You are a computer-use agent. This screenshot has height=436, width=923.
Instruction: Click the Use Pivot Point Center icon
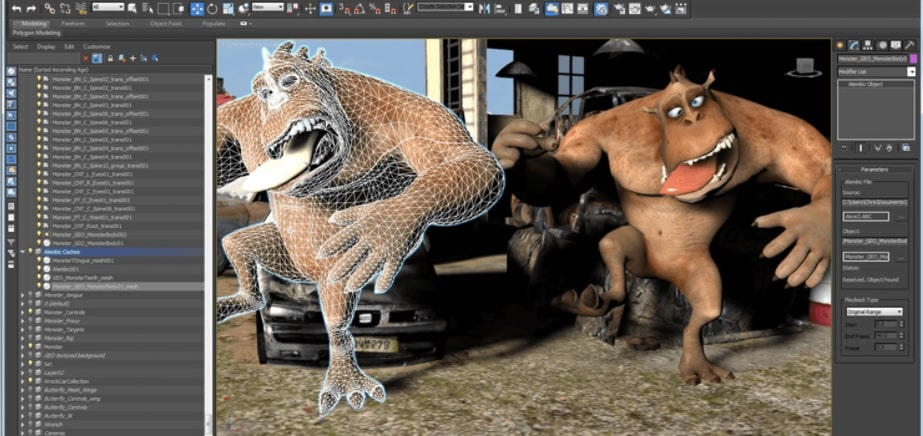(294, 8)
